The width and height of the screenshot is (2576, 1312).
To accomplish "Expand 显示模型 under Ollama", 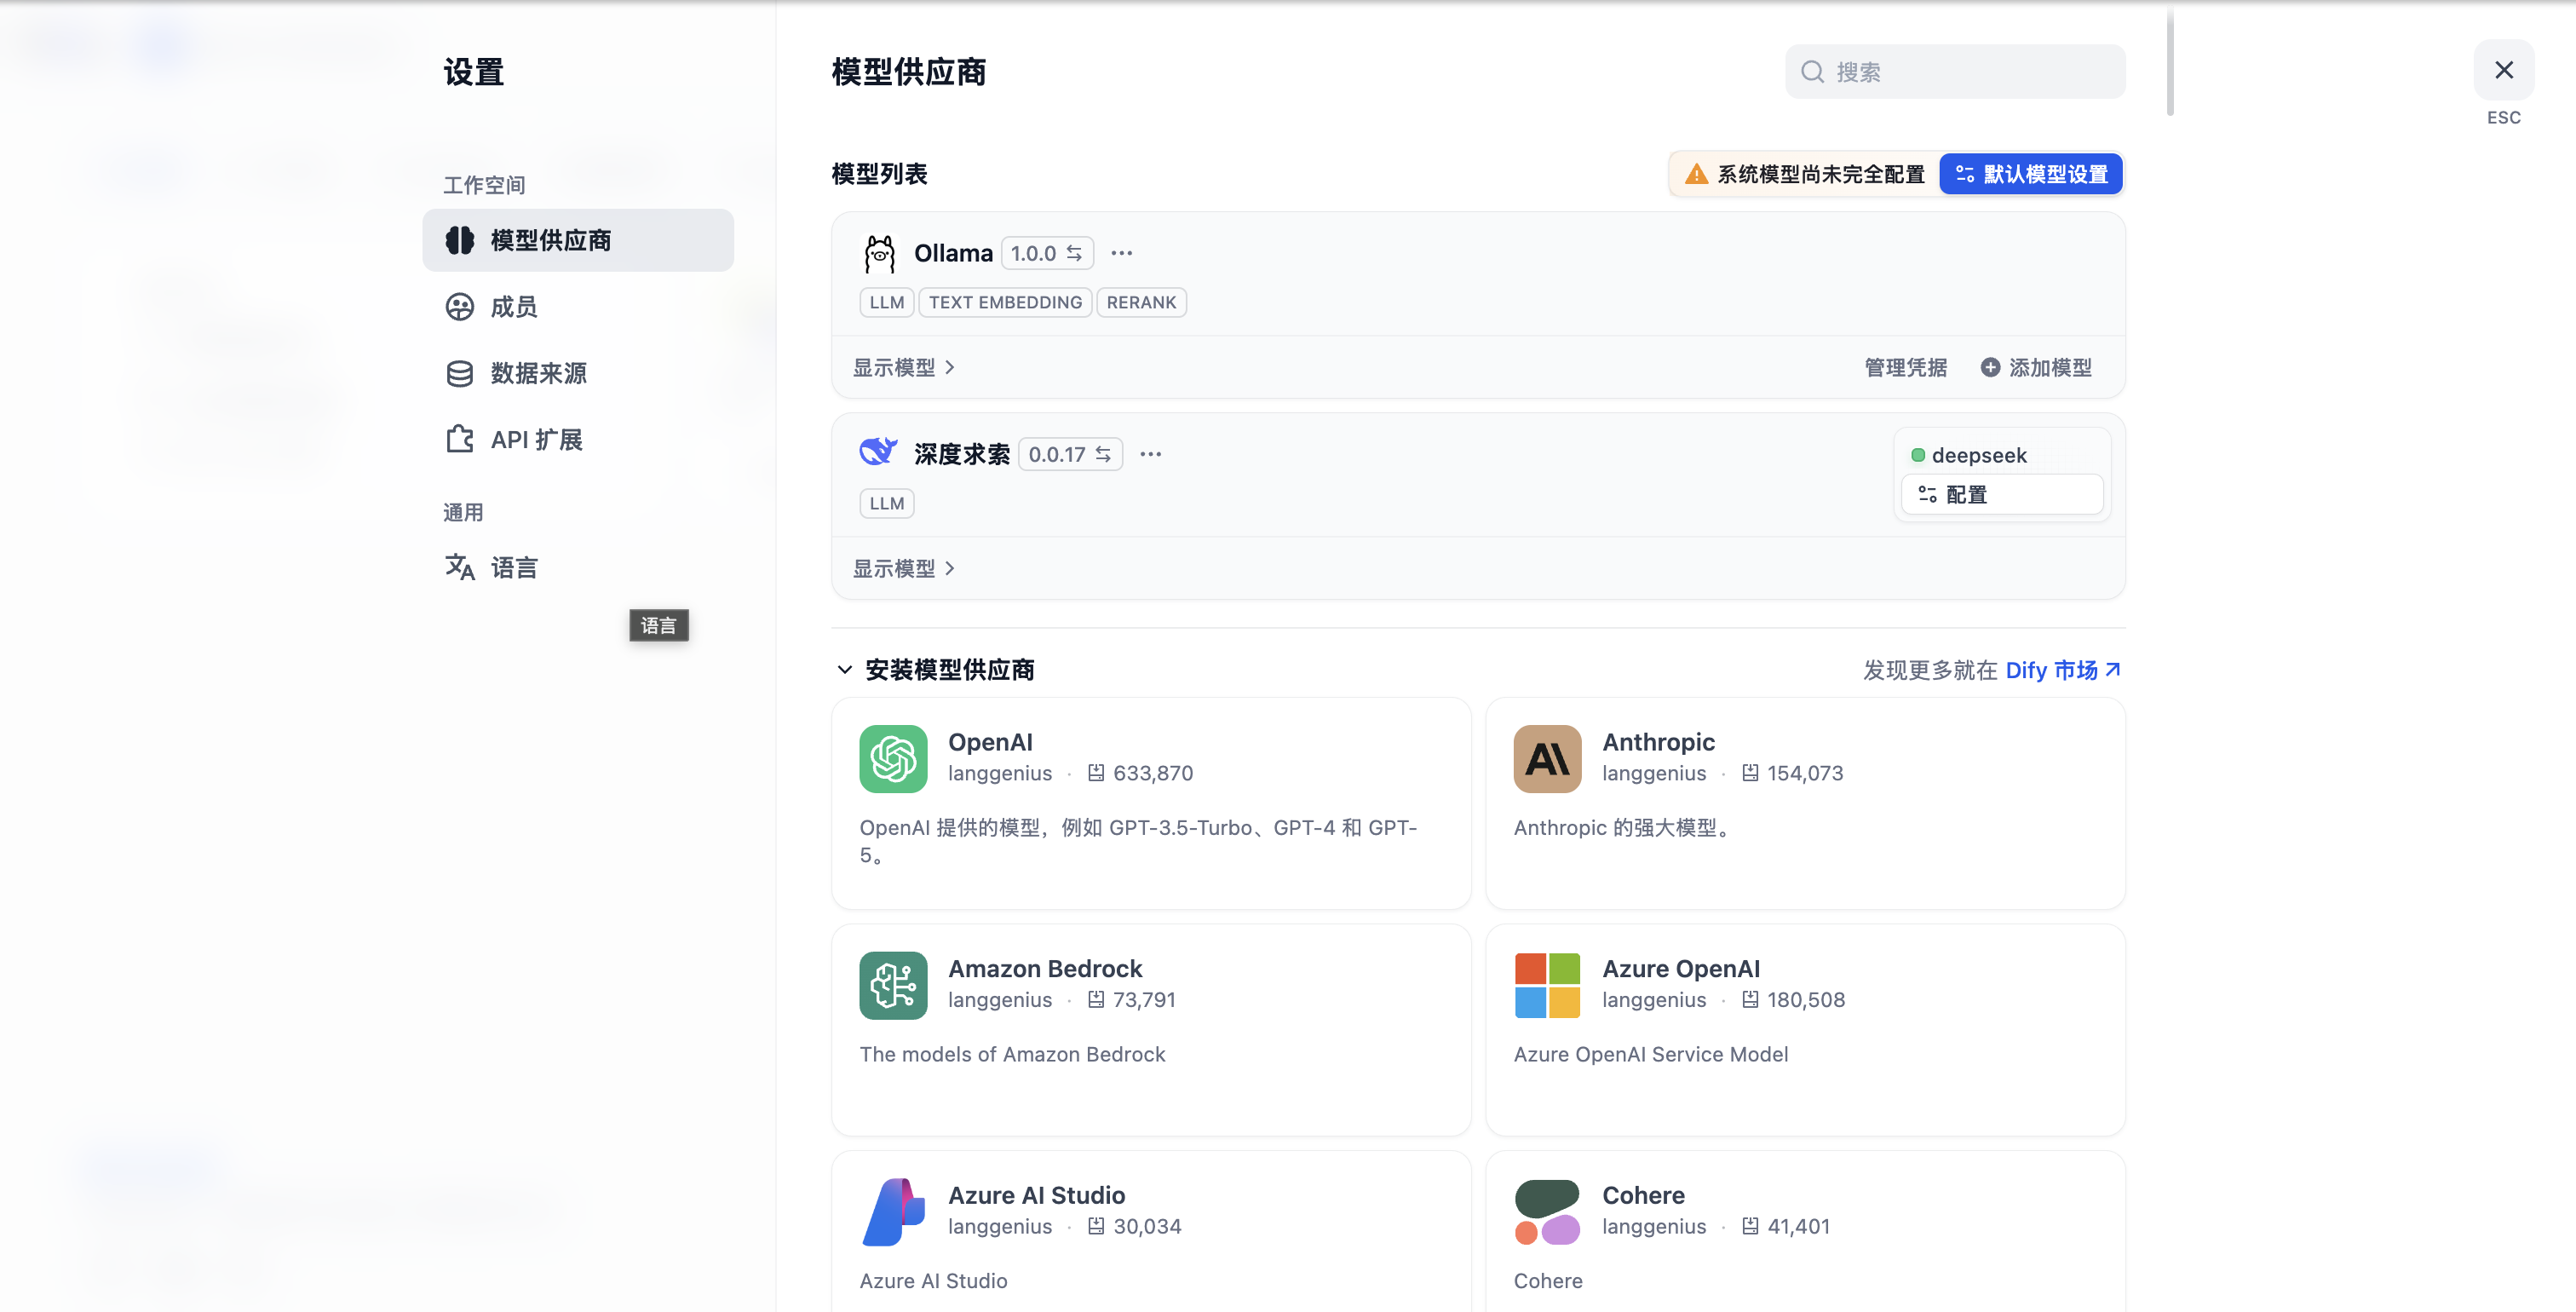I will point(903,368).
